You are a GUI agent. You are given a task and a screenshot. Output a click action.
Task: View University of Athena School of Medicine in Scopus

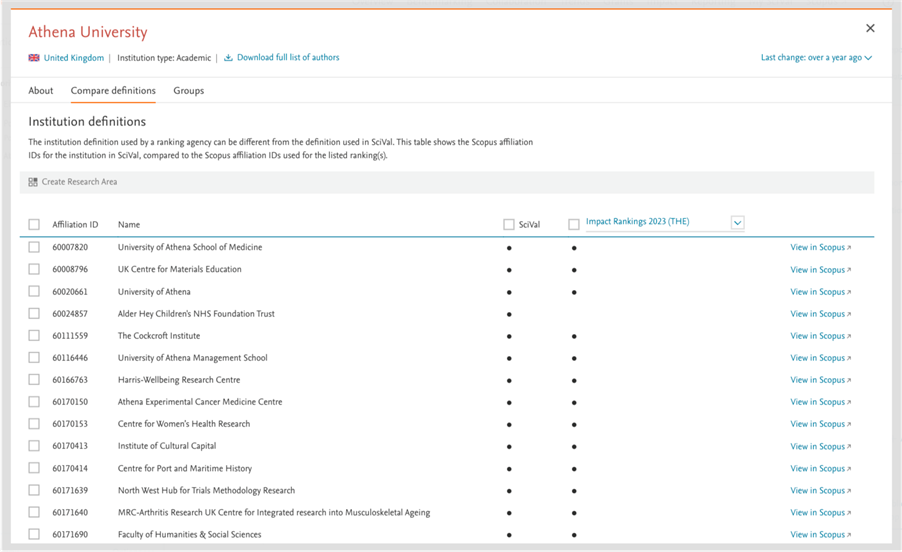820,247
